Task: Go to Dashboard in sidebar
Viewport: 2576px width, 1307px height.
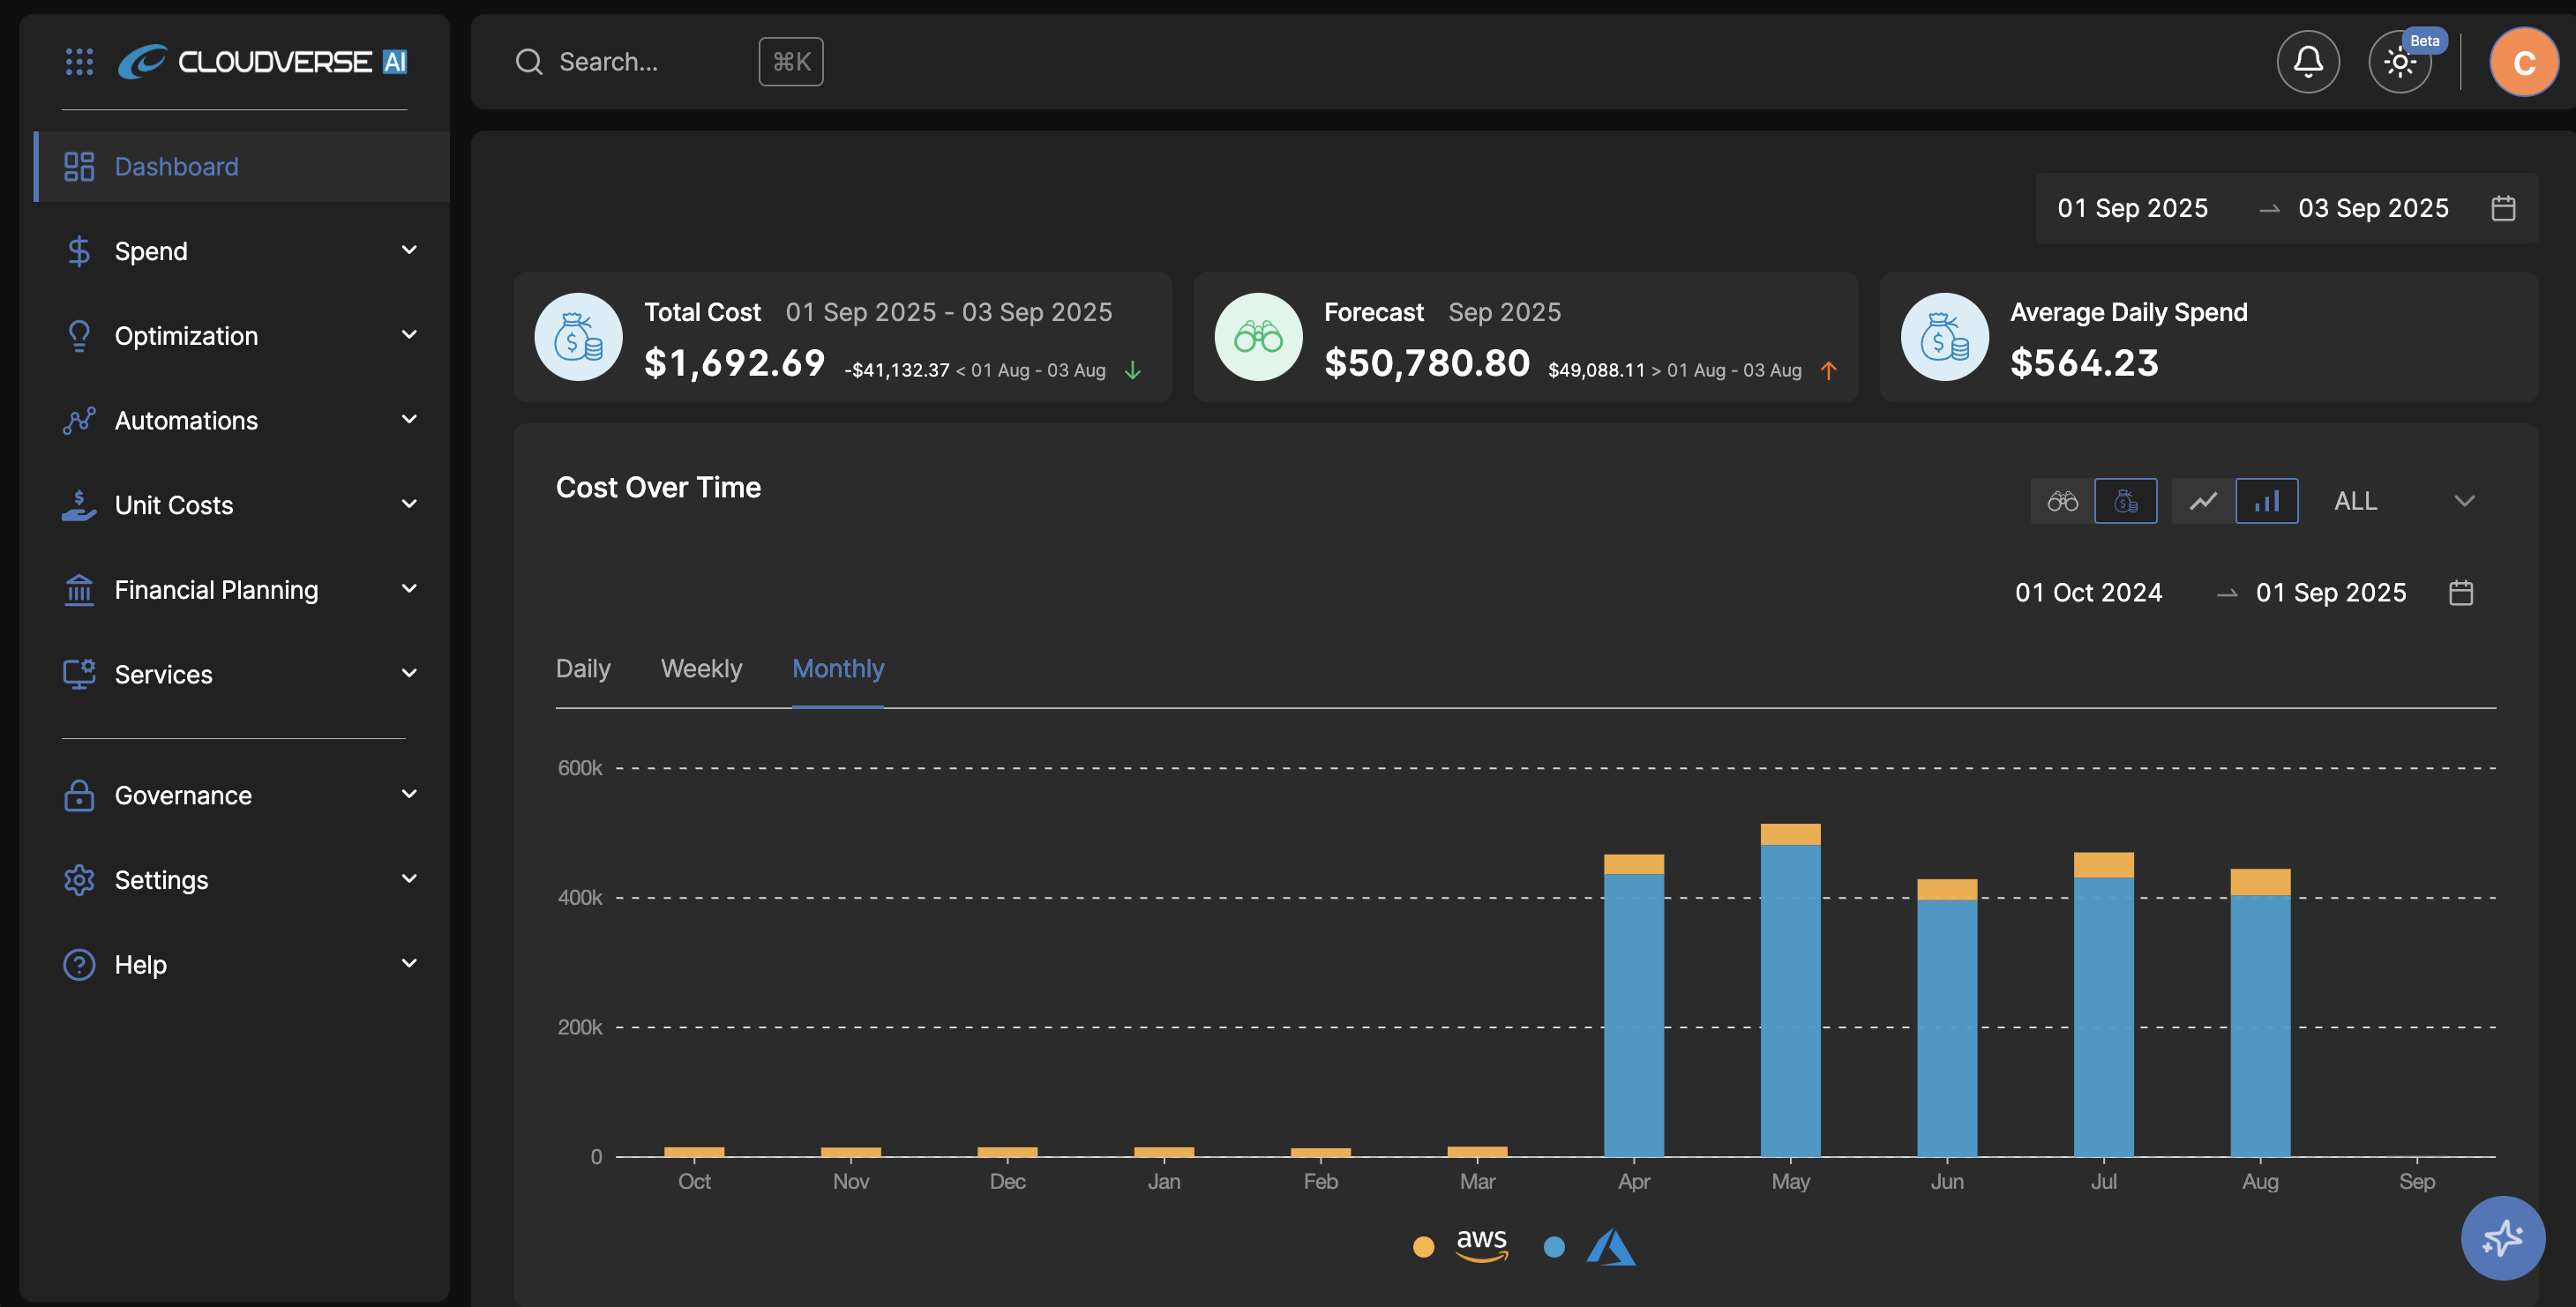Action: coord(176,166)
